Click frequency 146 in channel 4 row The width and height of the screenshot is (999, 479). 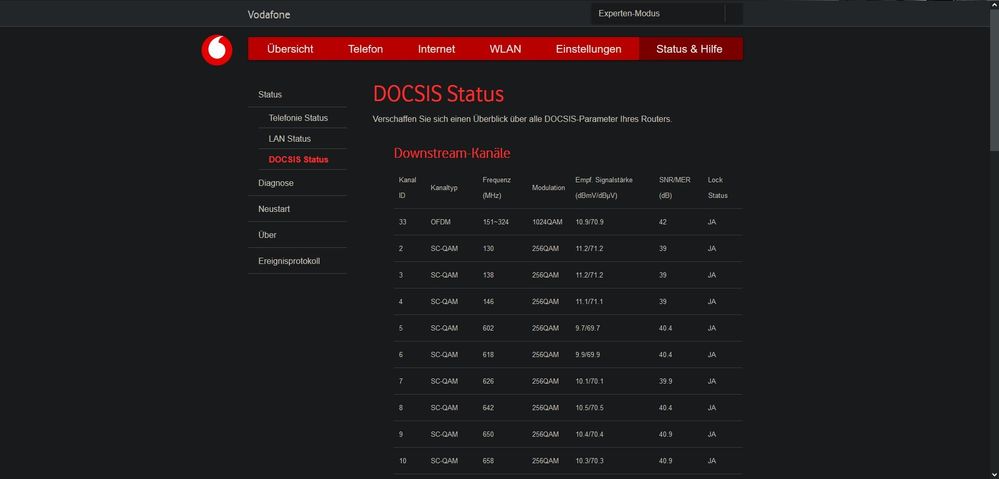tap(489, 302)
